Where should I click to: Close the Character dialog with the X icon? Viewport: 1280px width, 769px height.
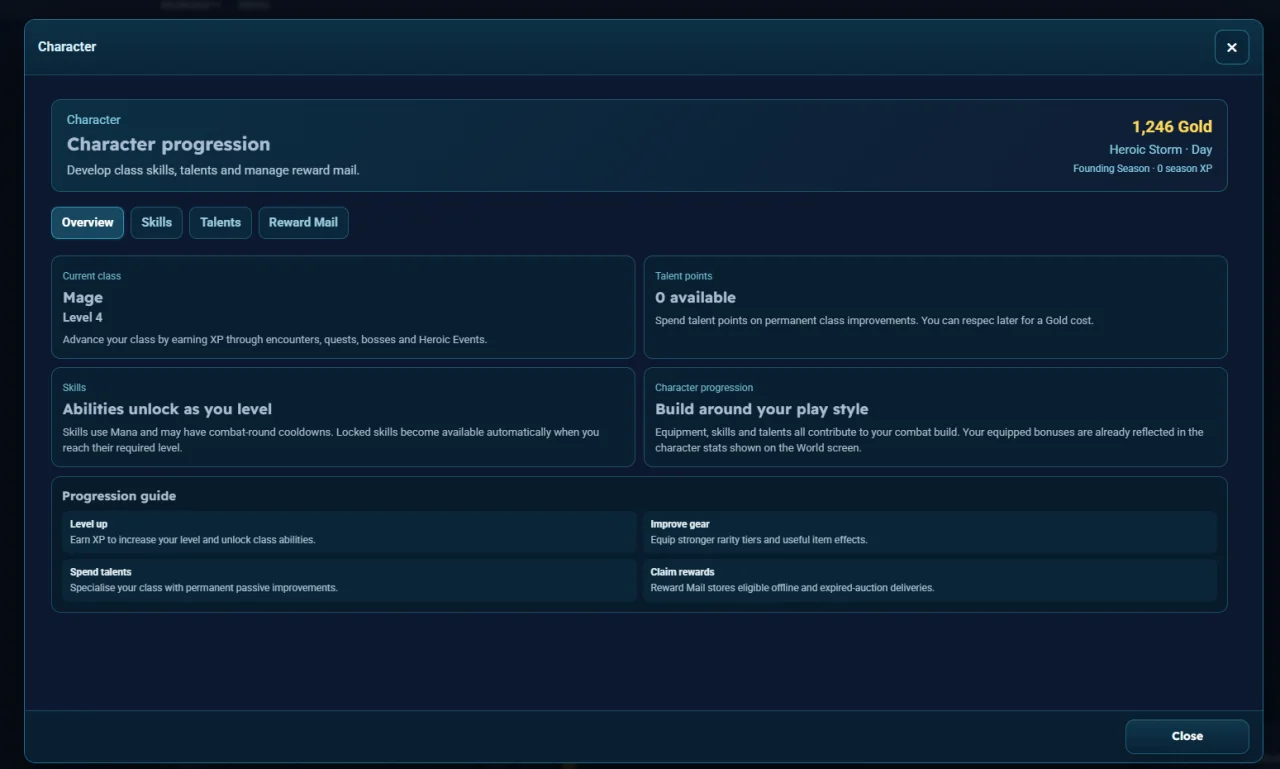coord(1231,47)
